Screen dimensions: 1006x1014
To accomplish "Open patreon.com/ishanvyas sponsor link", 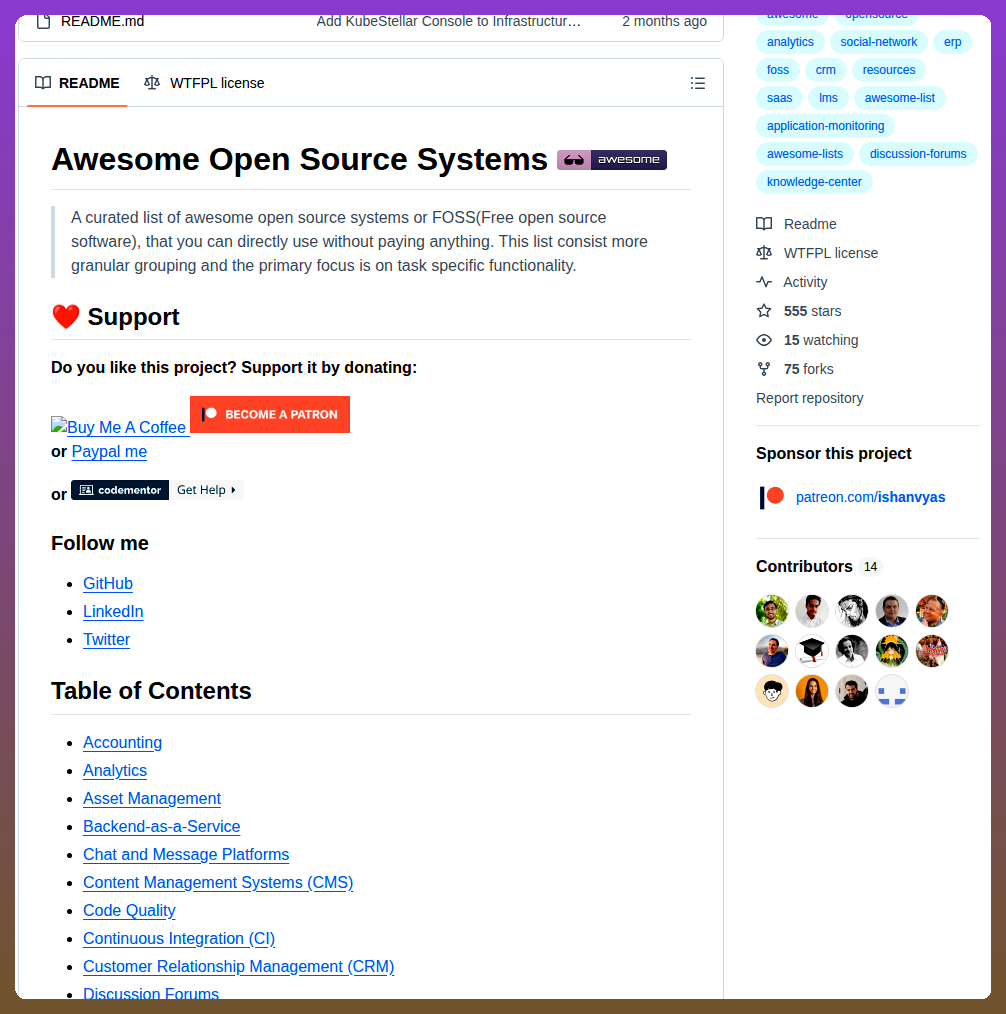I will (x=870, y=497).
